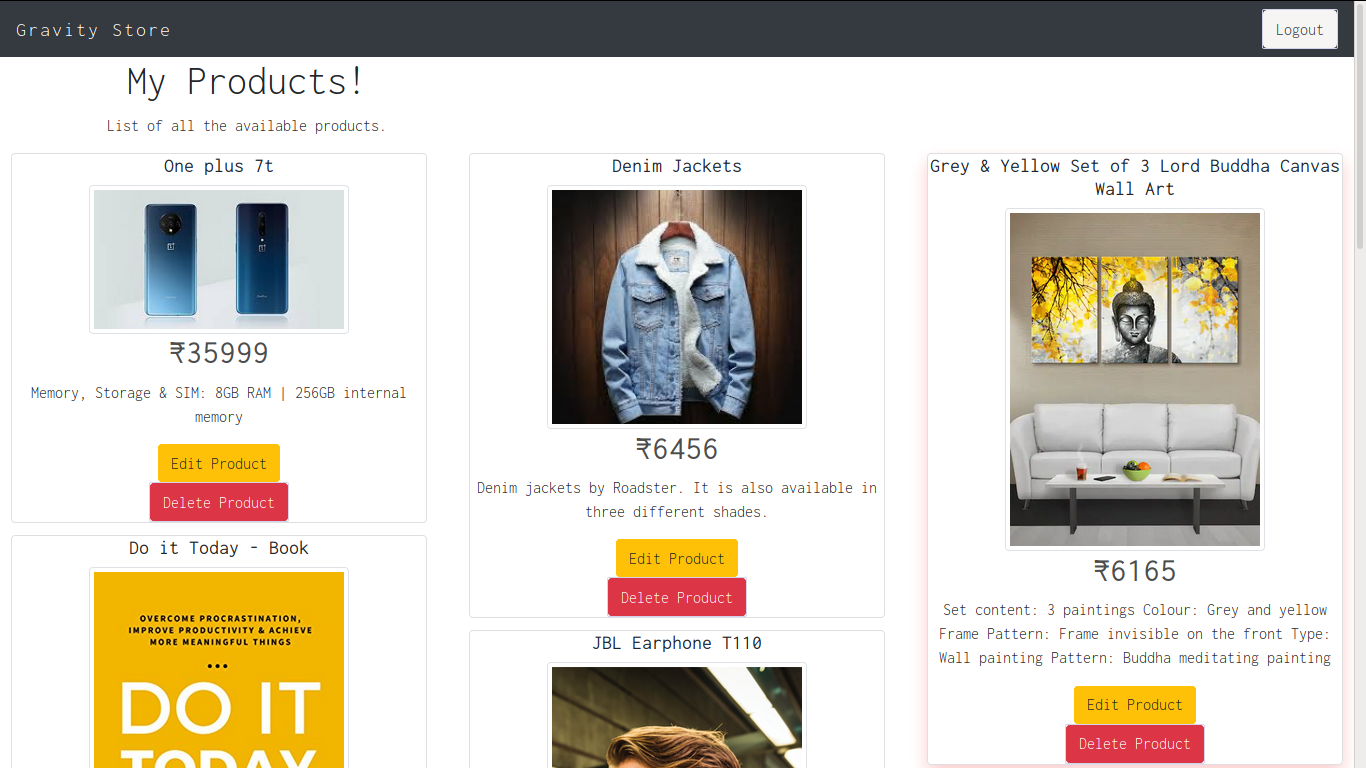The height and width of the screenshot is (768, 1366).
Task: Click the 'Set content: 3 paintings' description
Action: click(1135, 634)
